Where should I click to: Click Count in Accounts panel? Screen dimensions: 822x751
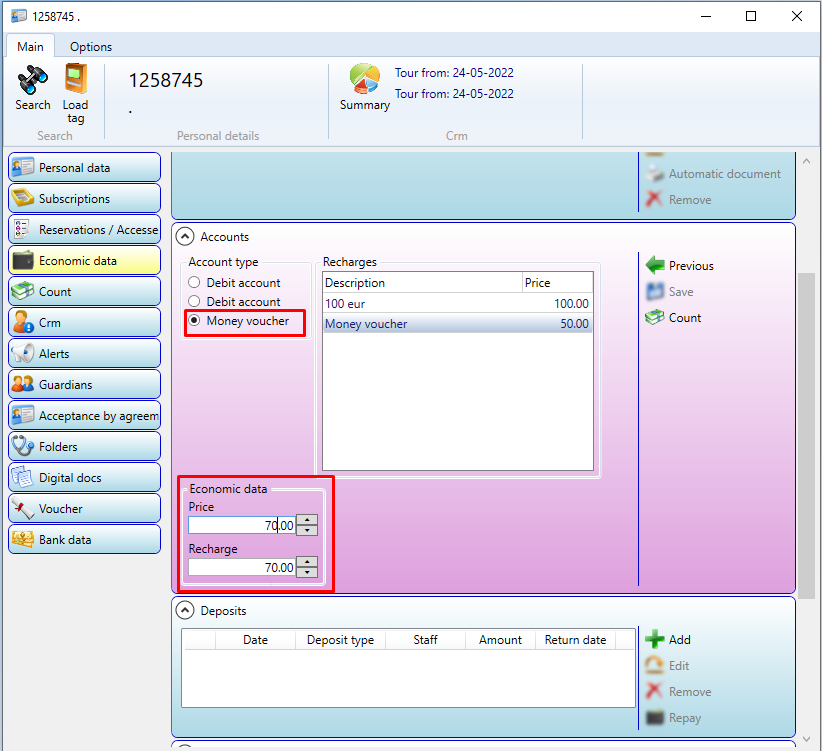click(674, 318)
